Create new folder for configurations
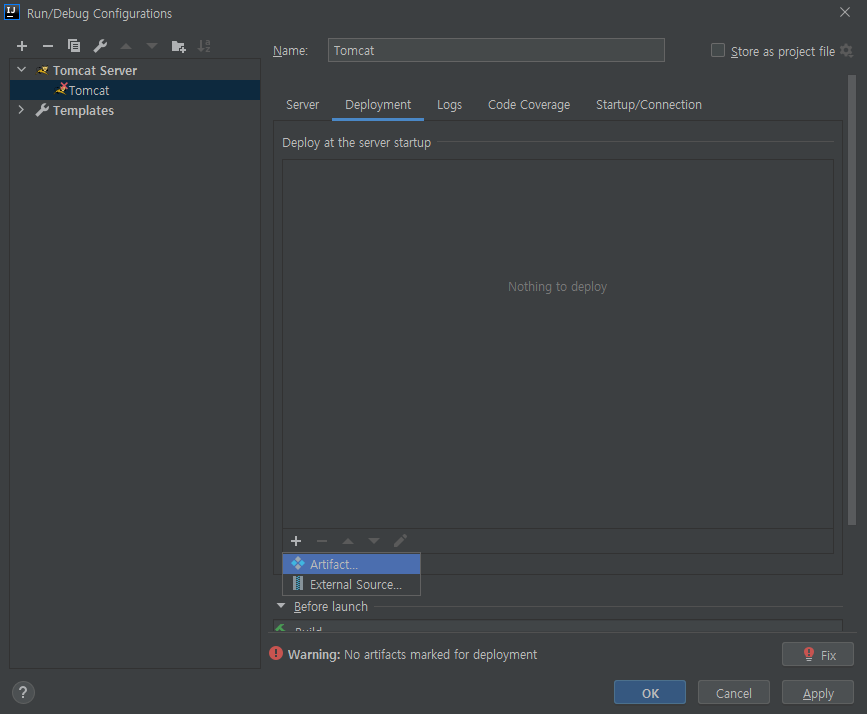 tap(178, 46)
